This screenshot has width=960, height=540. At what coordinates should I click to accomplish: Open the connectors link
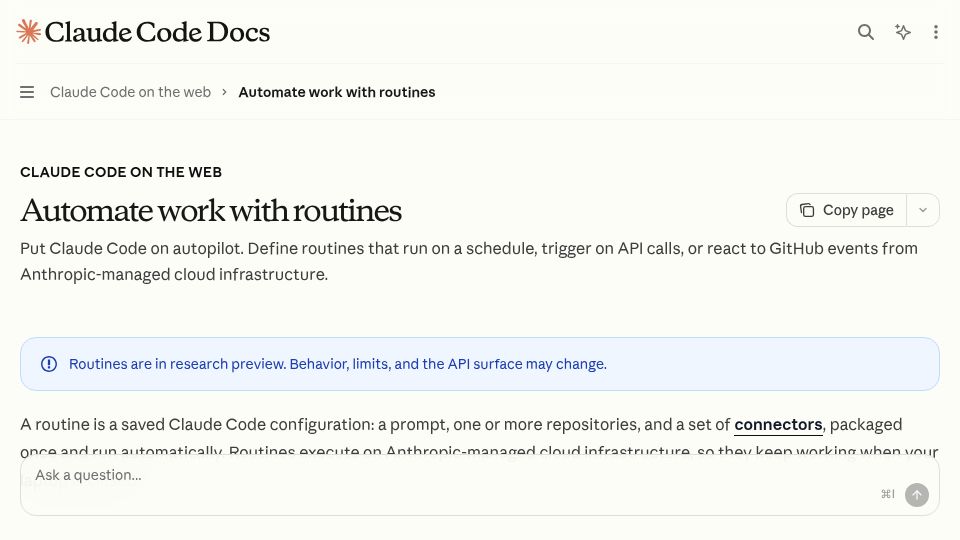pos(778,424)
